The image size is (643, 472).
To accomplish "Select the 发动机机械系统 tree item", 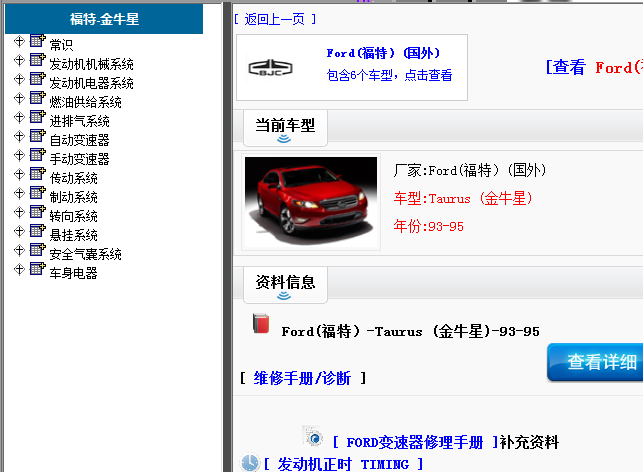I will 91,64.
